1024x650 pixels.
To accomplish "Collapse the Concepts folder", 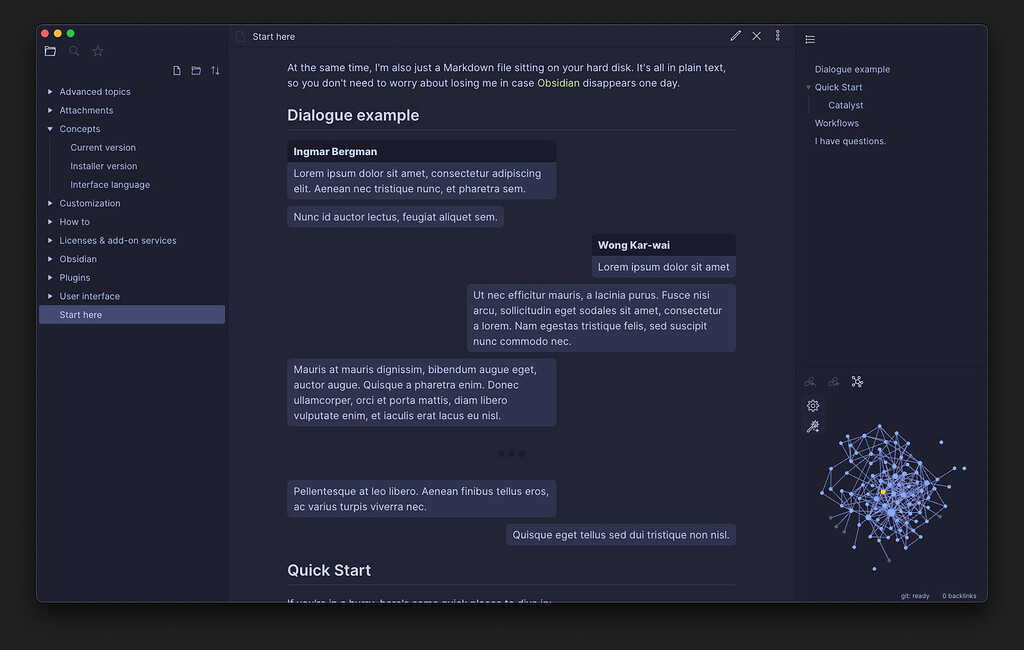I will click(x=48, y=128).
